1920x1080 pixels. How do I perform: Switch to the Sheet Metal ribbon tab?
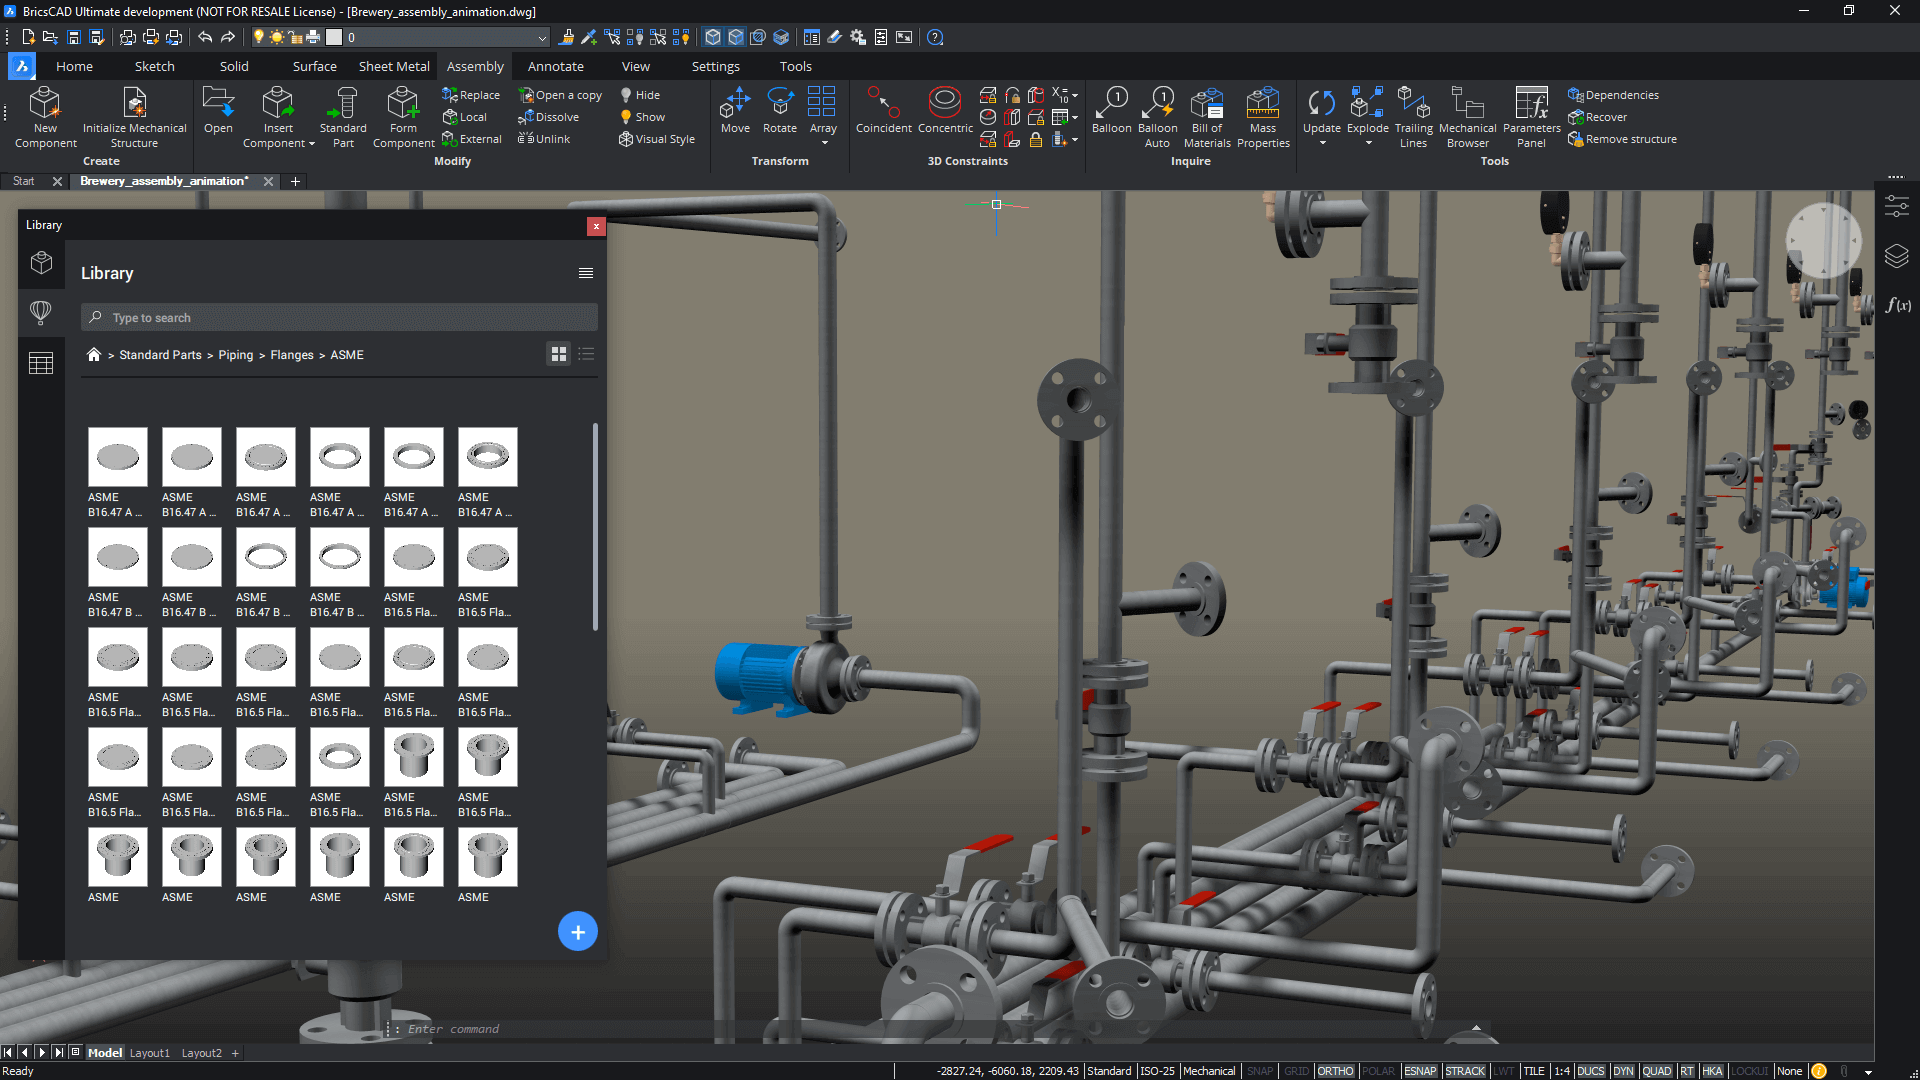[x=393, y=66]
